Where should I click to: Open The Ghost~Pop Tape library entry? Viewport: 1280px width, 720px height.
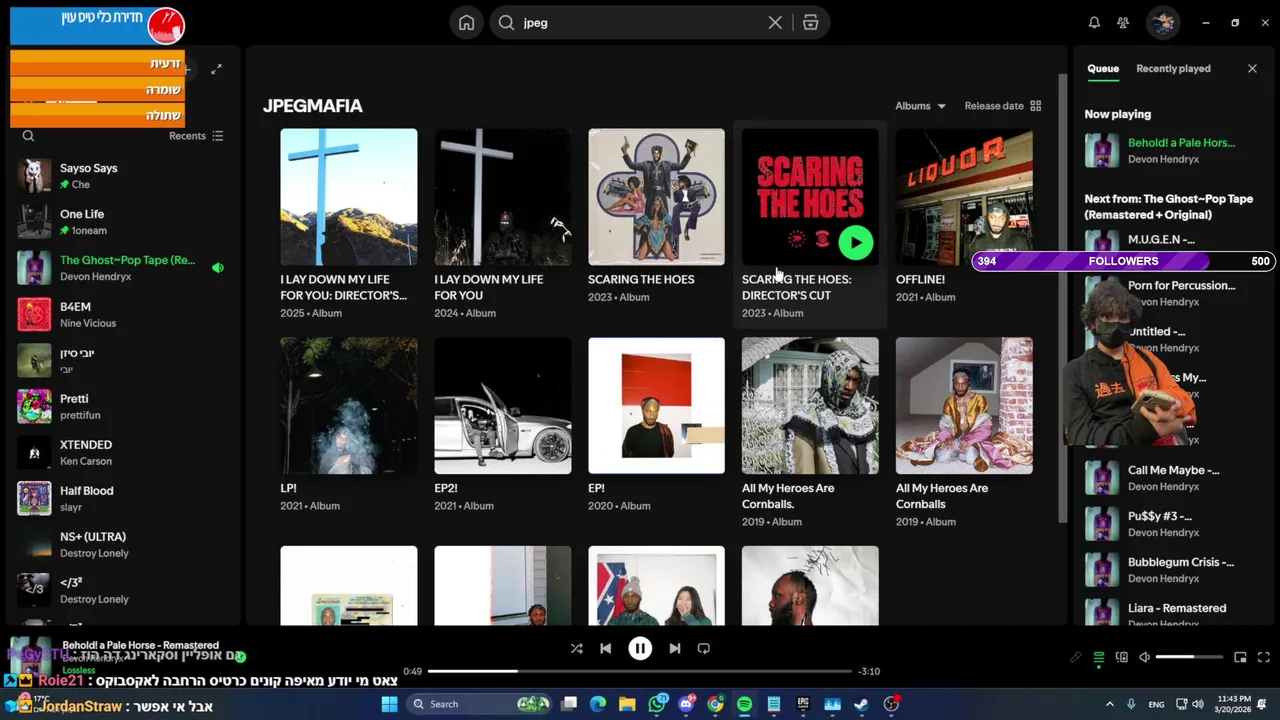coord(122,268)
